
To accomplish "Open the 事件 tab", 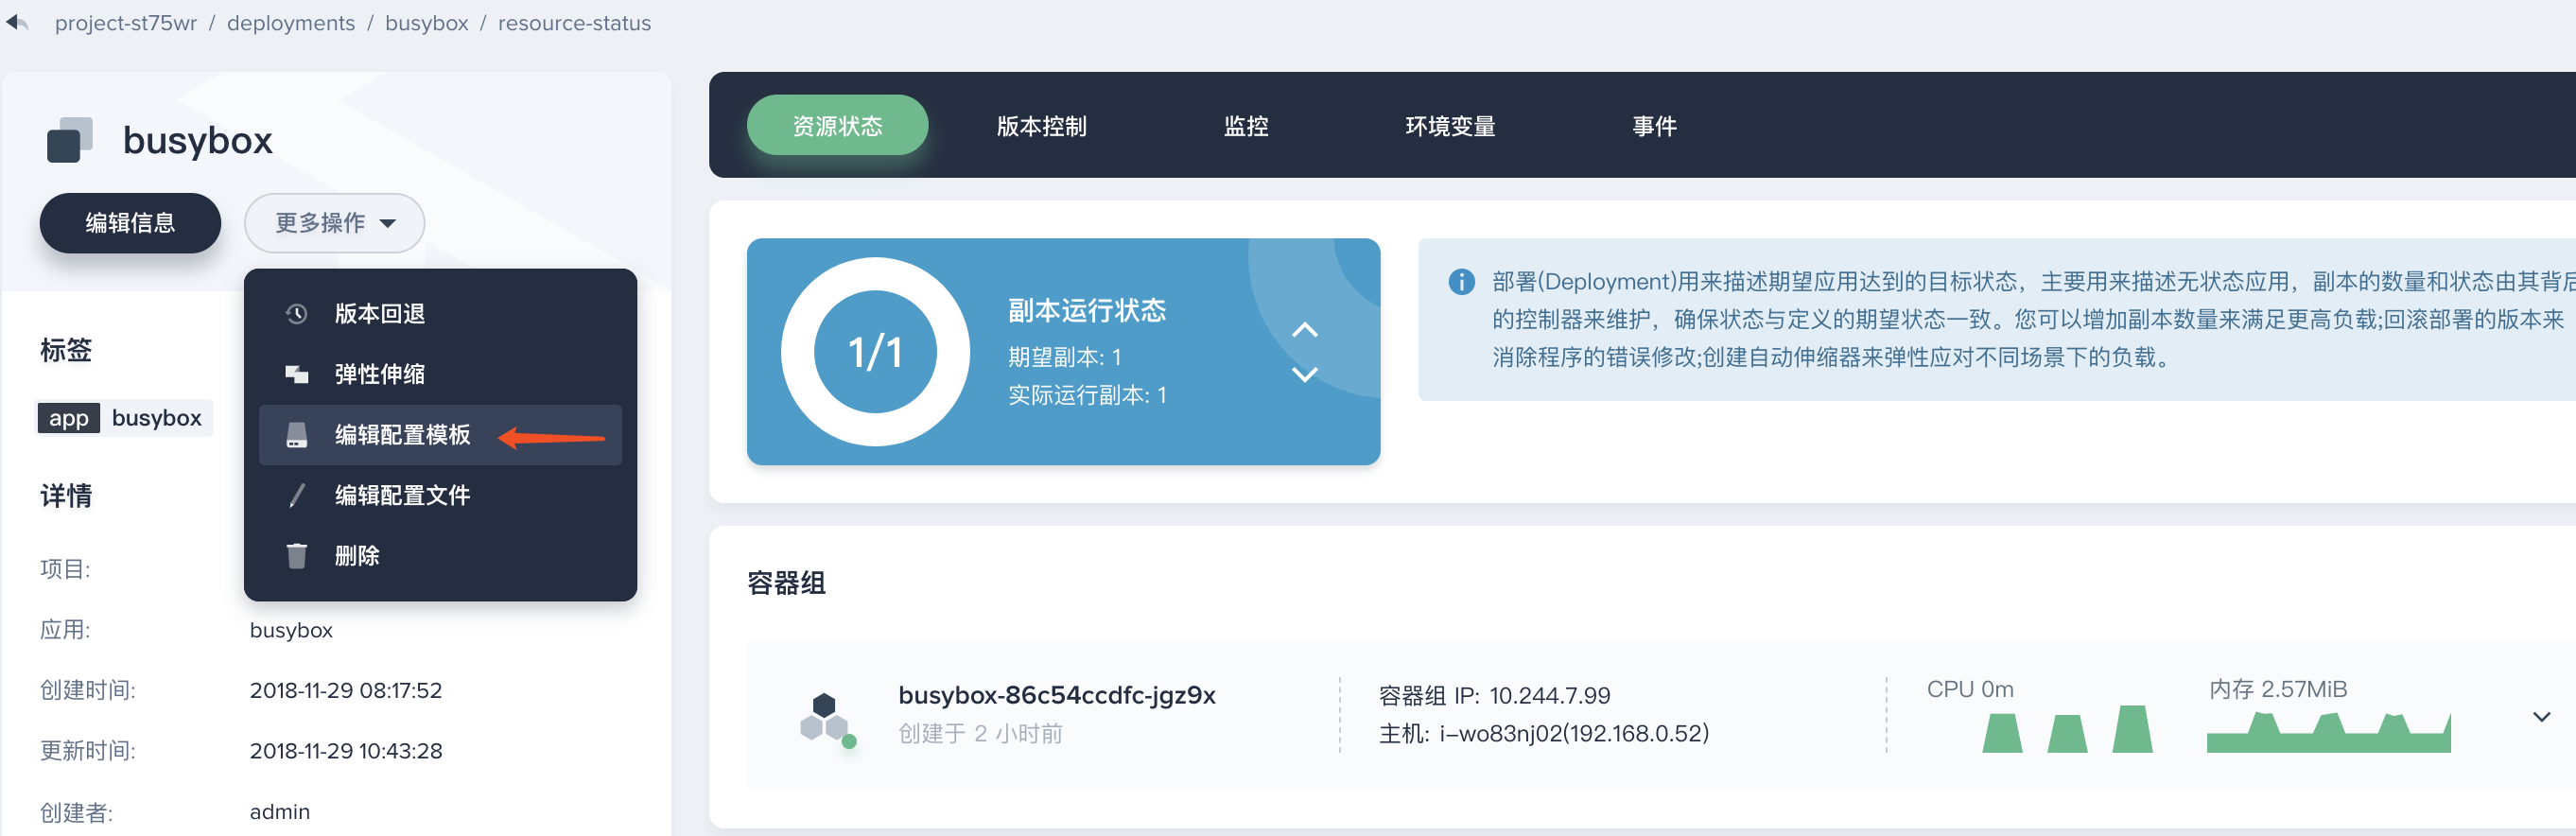I will [1654, 126].
